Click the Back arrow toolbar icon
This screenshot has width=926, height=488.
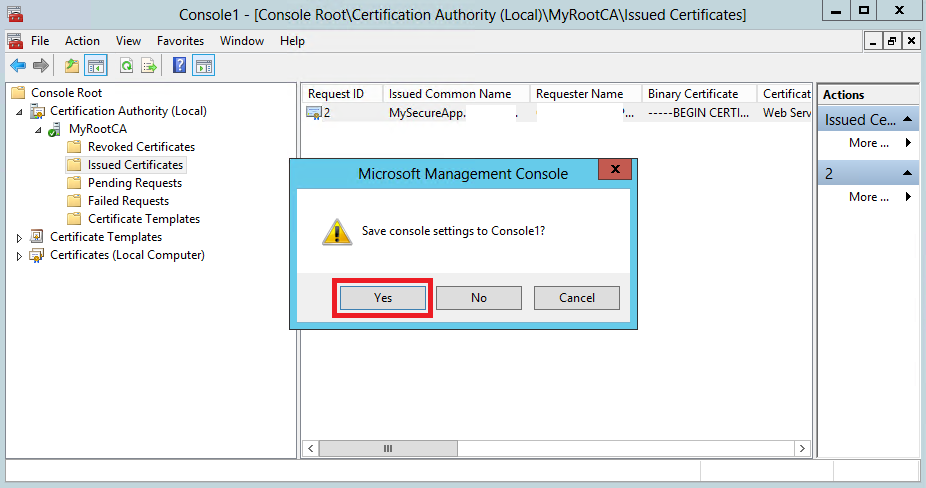18,66
